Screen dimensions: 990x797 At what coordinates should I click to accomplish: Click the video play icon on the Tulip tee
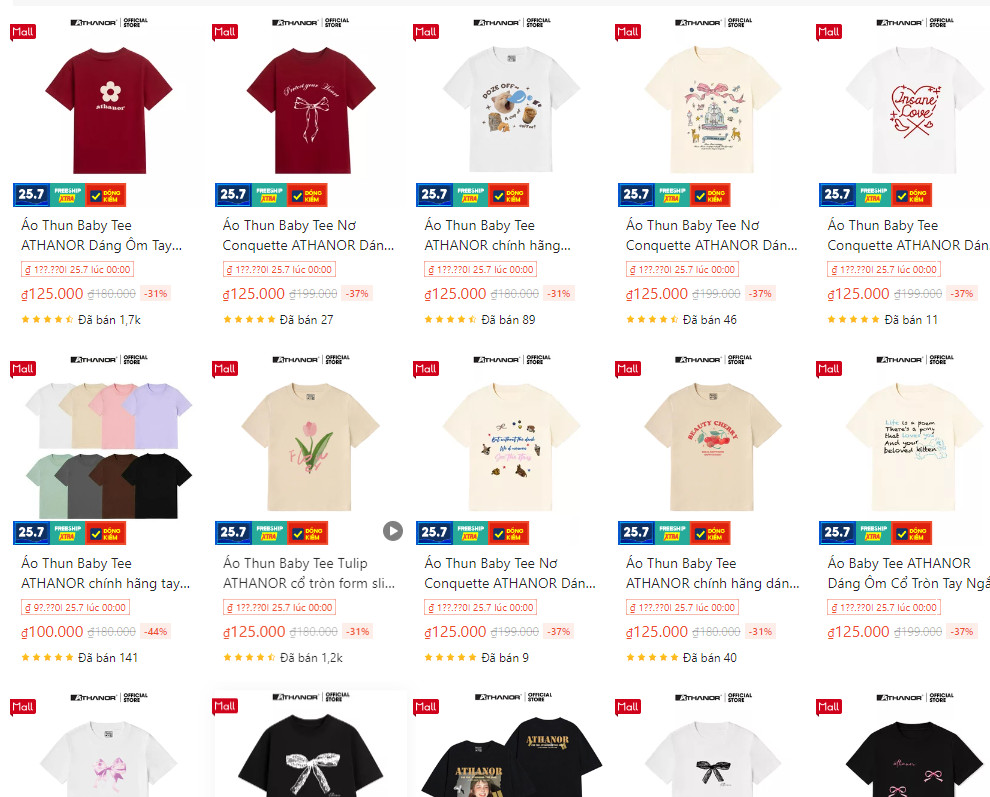(393, 531)
